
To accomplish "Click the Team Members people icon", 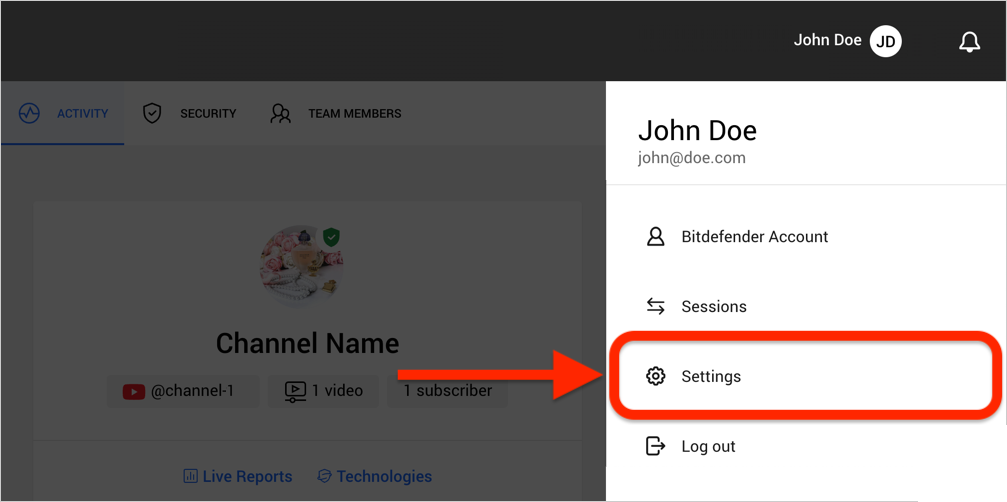I will point(281,114).
